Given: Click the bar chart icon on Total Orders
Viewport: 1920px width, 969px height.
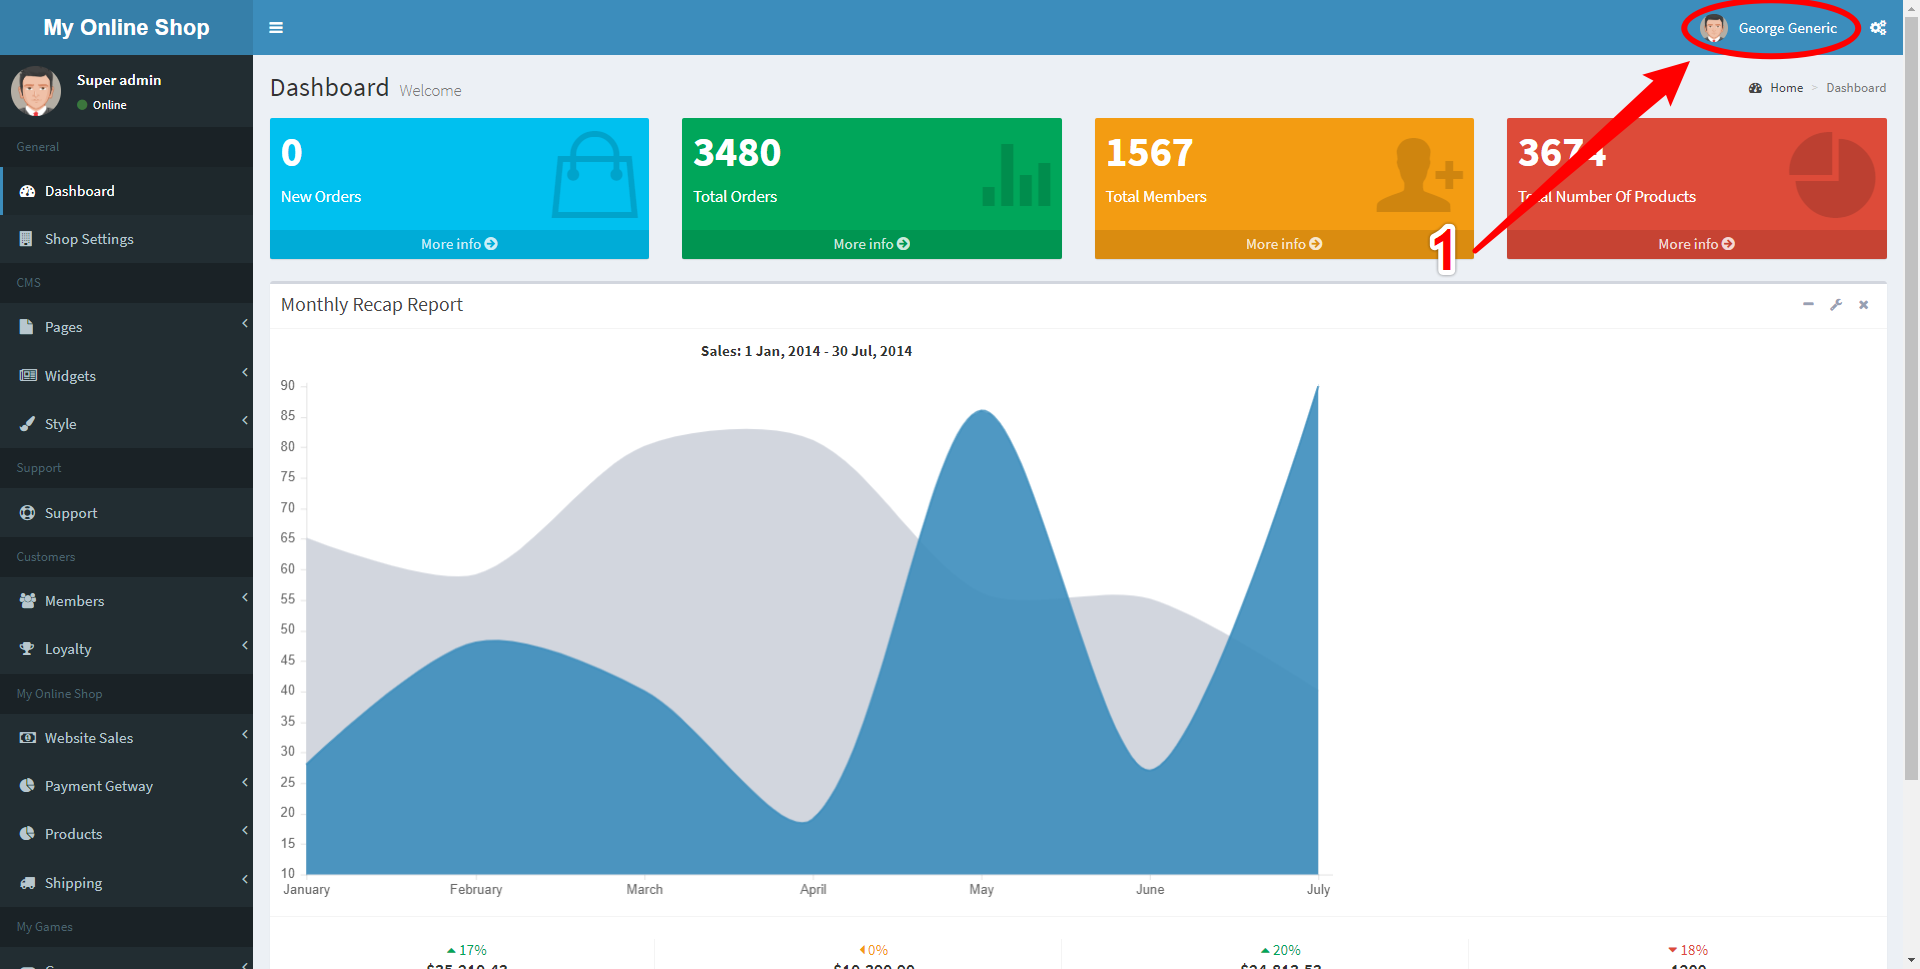Looking at the screenshot, I should pyautogui.click(x=1016, y=176).
